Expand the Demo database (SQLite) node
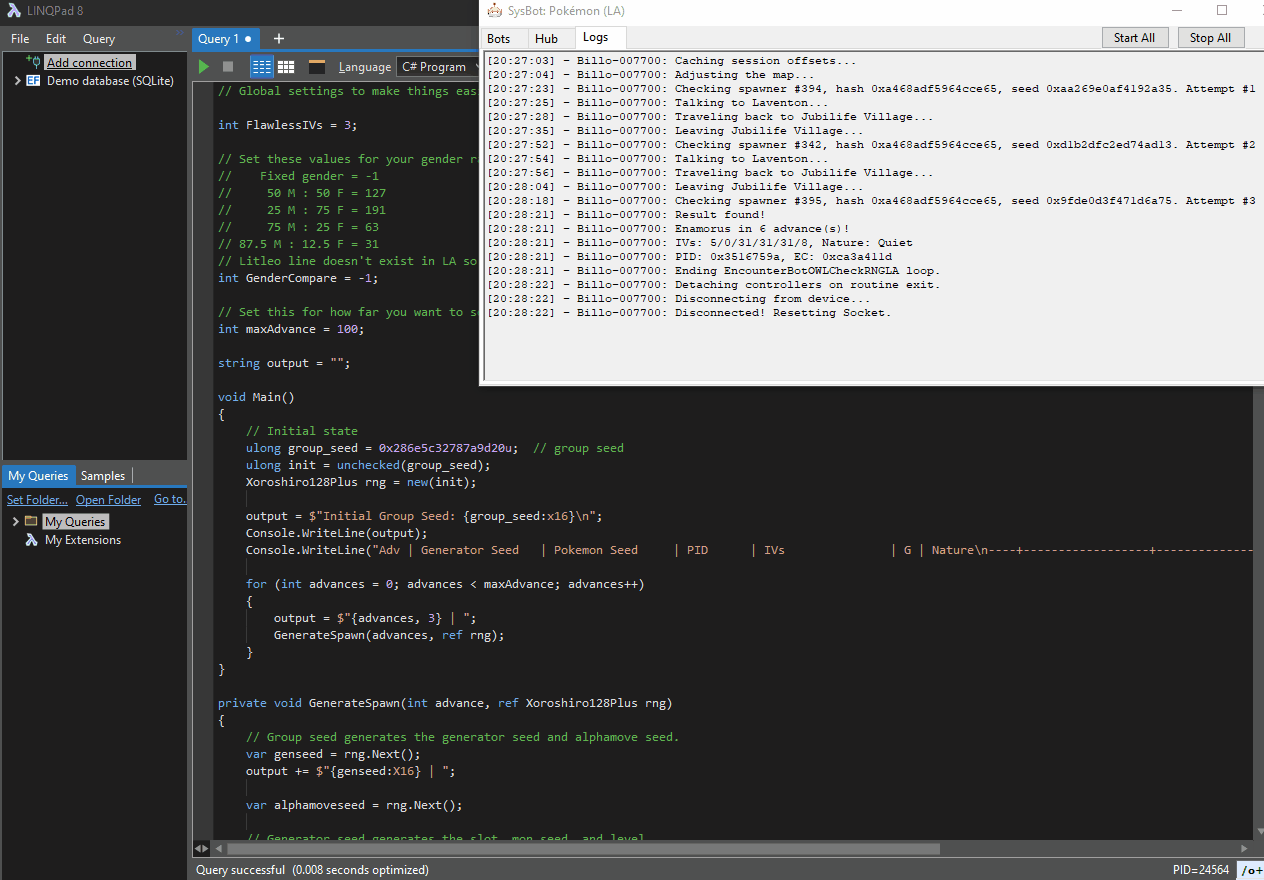 coord(18,81)
